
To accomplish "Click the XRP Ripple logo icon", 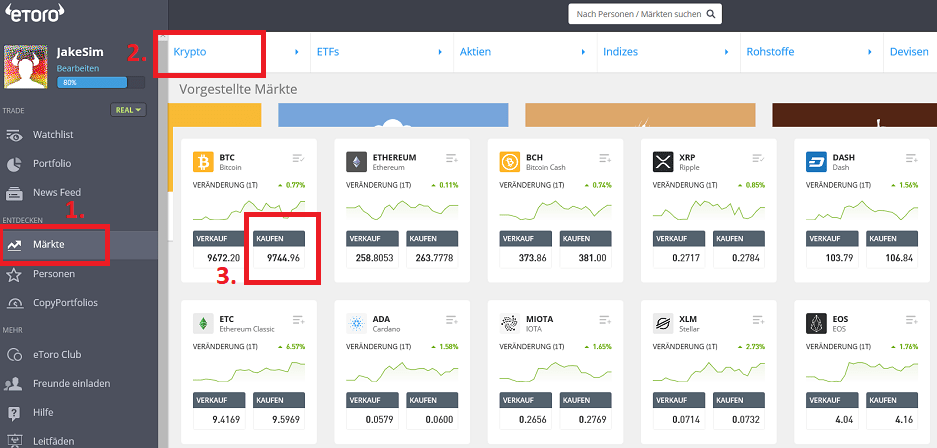I will (x=663, y=162).
